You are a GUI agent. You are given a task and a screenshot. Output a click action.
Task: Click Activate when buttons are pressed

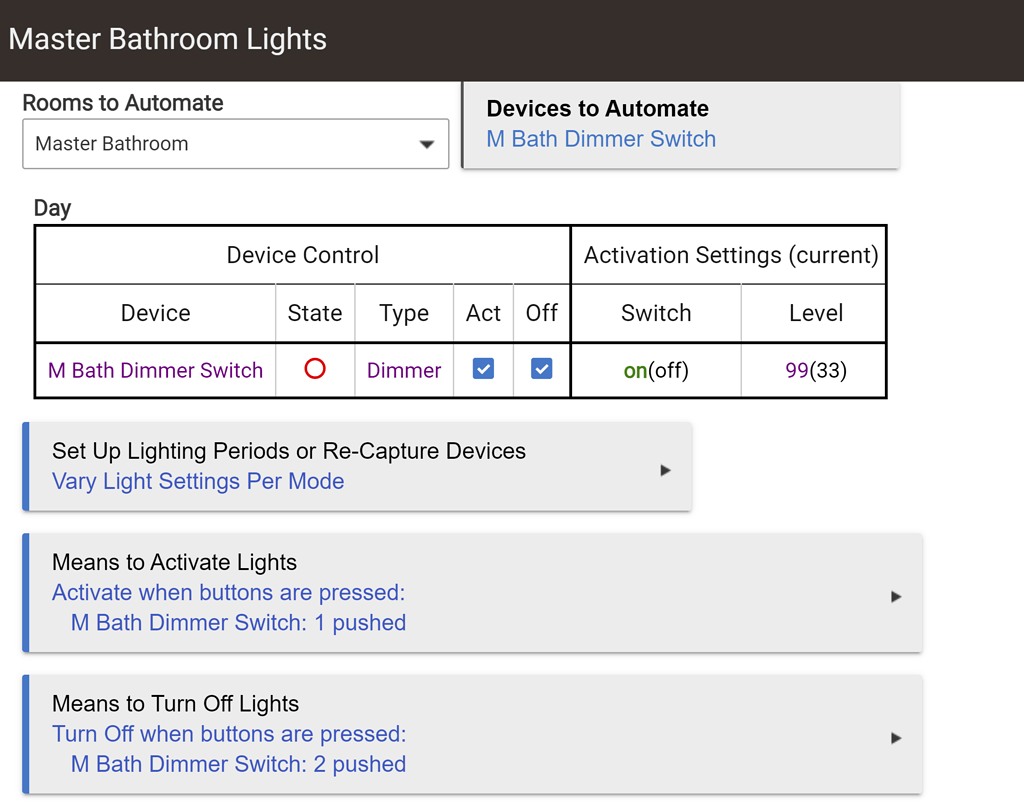(228, 592)
